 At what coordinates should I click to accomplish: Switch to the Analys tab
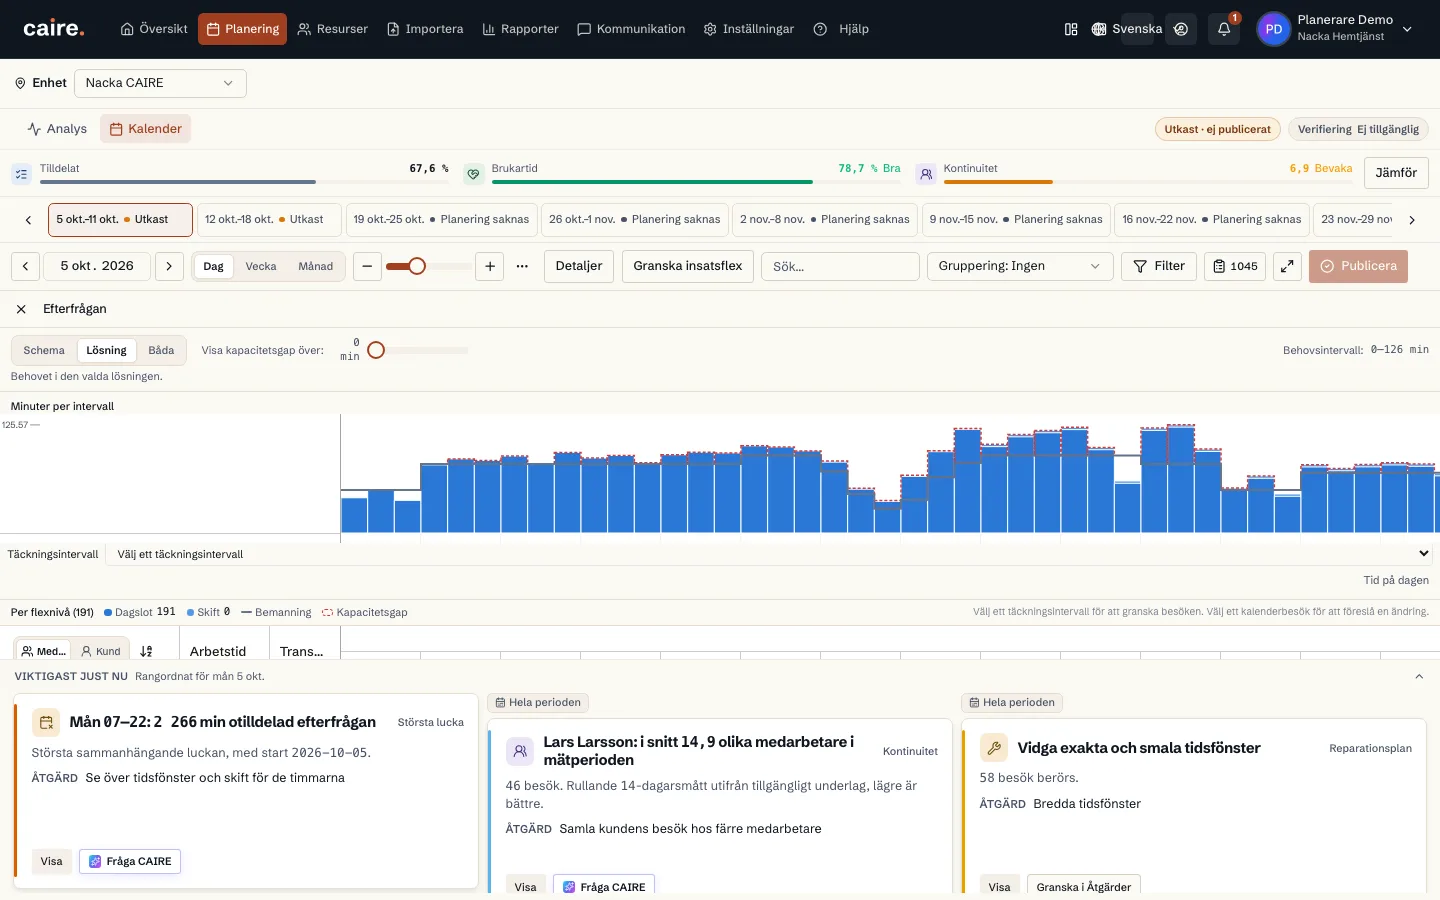point(57,129)
